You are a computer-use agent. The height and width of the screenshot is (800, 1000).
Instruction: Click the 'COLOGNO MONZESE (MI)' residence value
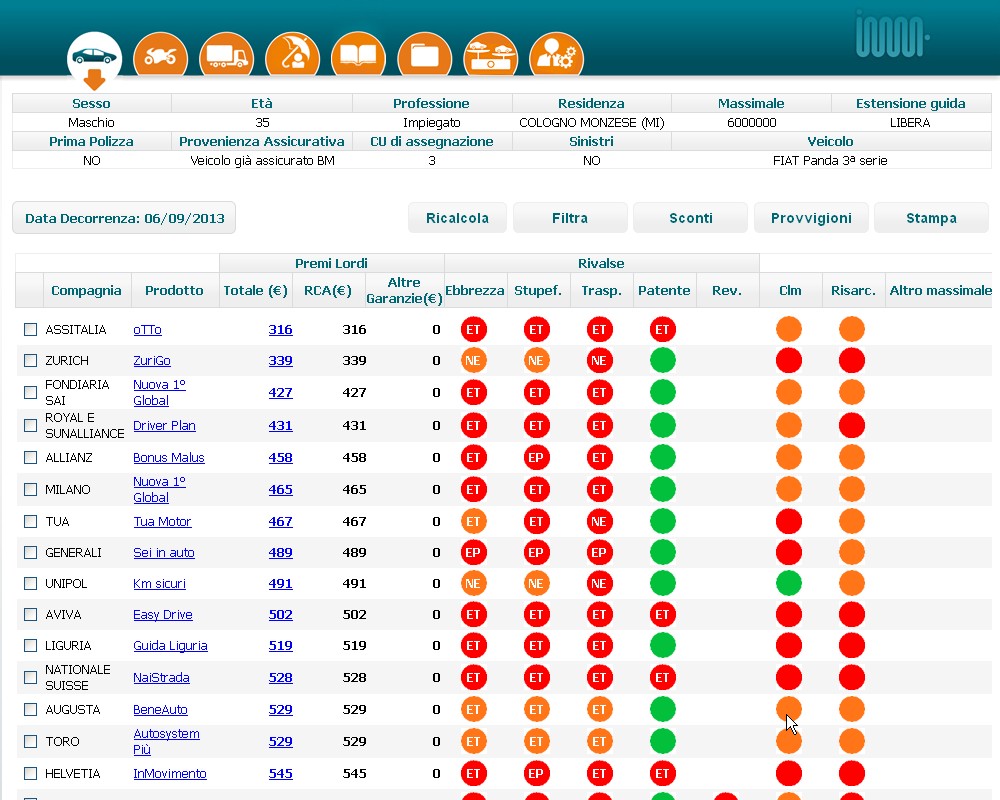coord(592,122)
